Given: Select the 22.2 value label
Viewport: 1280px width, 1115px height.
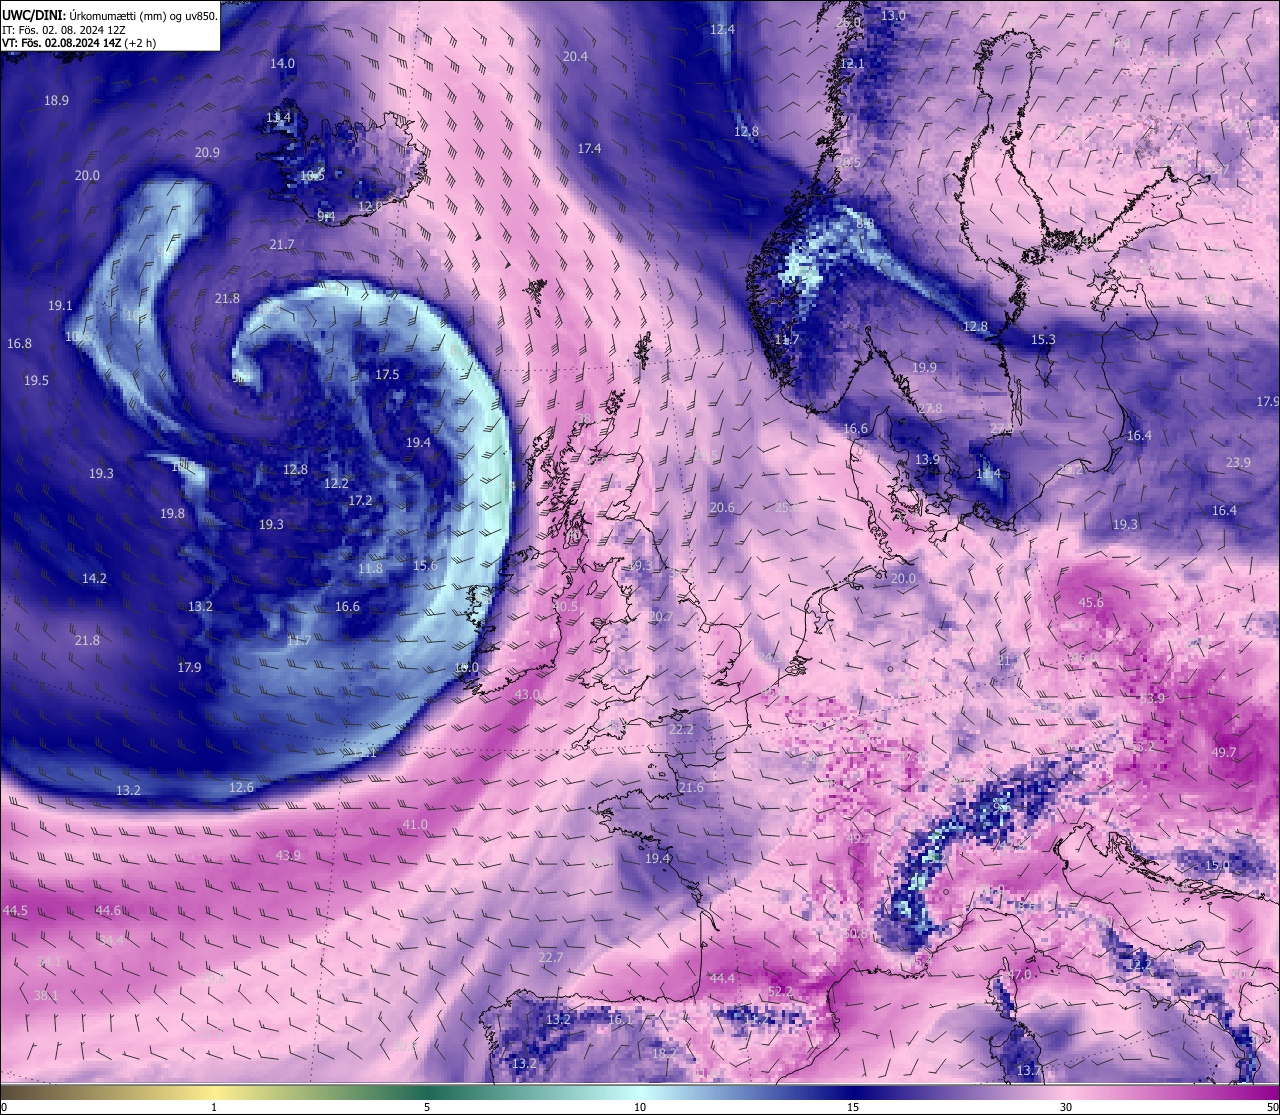Looking at the screenshot, I should (x=681, y=729).
